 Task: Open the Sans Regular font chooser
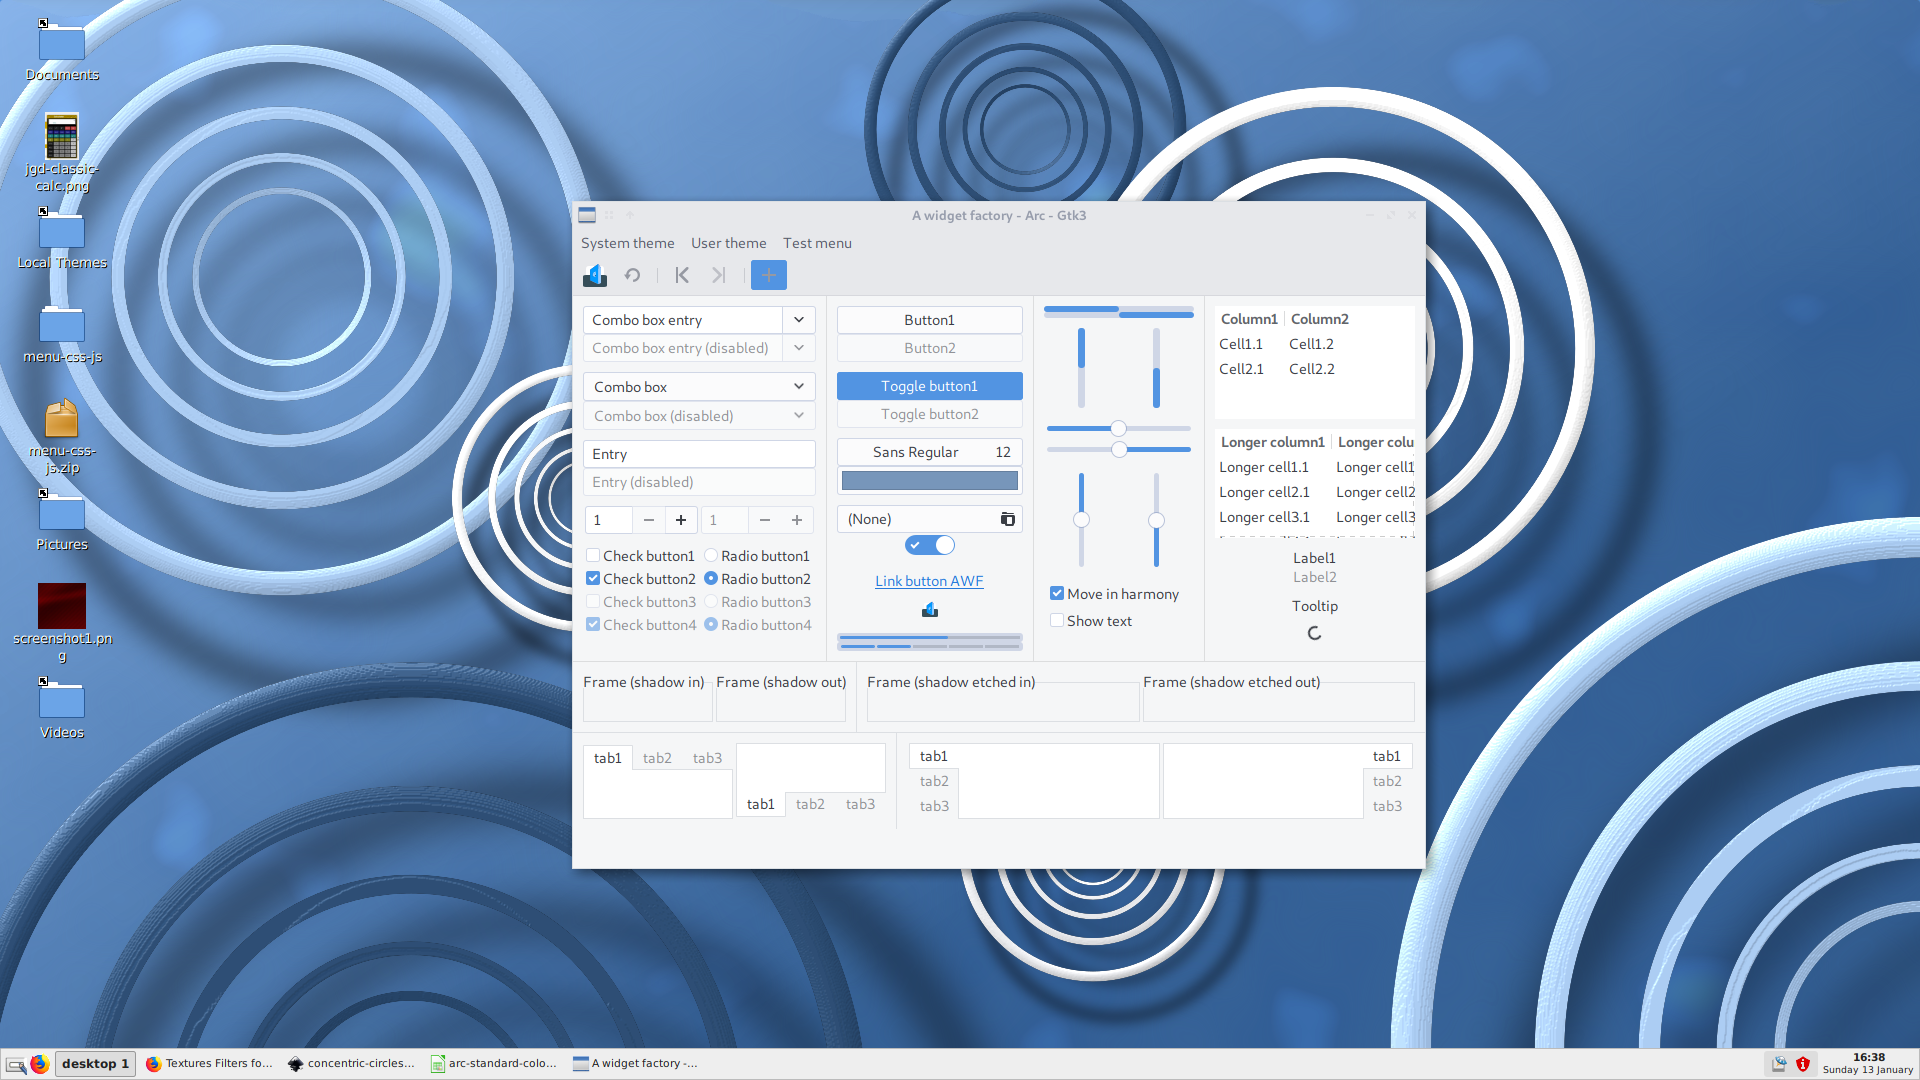929,452
